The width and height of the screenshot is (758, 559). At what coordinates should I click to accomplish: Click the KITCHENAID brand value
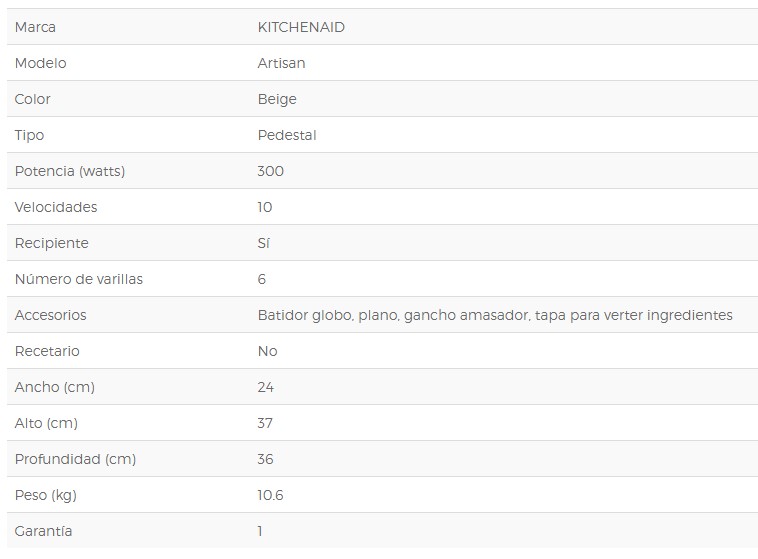coord(301,27)
